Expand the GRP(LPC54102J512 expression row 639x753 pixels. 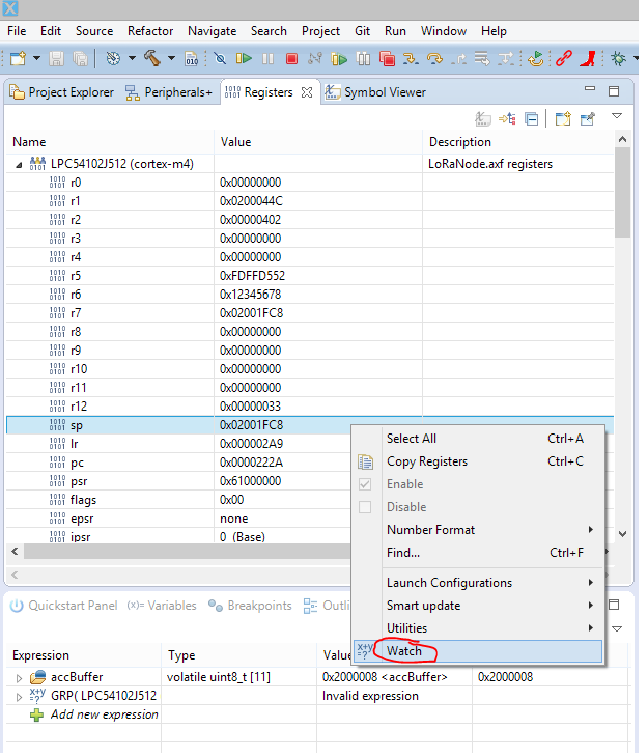pyautogui.click(x=19, y=697)
